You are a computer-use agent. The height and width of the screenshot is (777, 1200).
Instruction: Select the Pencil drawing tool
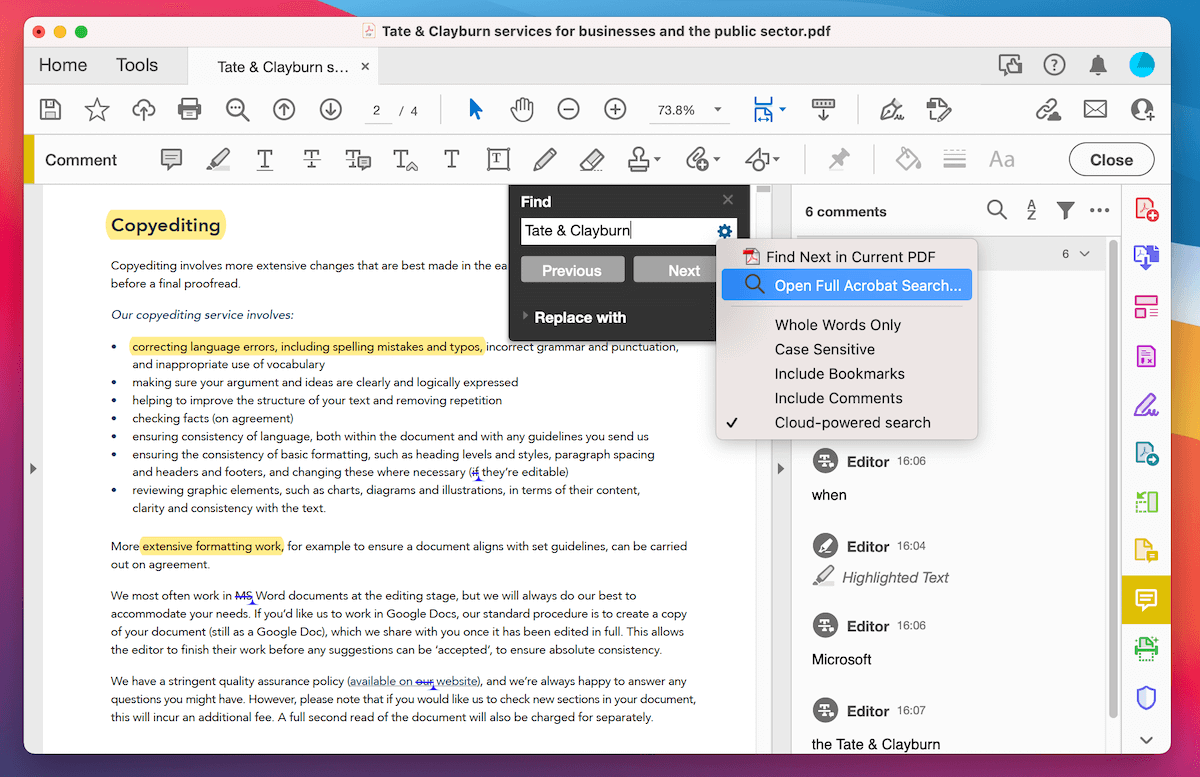[544, 159]
